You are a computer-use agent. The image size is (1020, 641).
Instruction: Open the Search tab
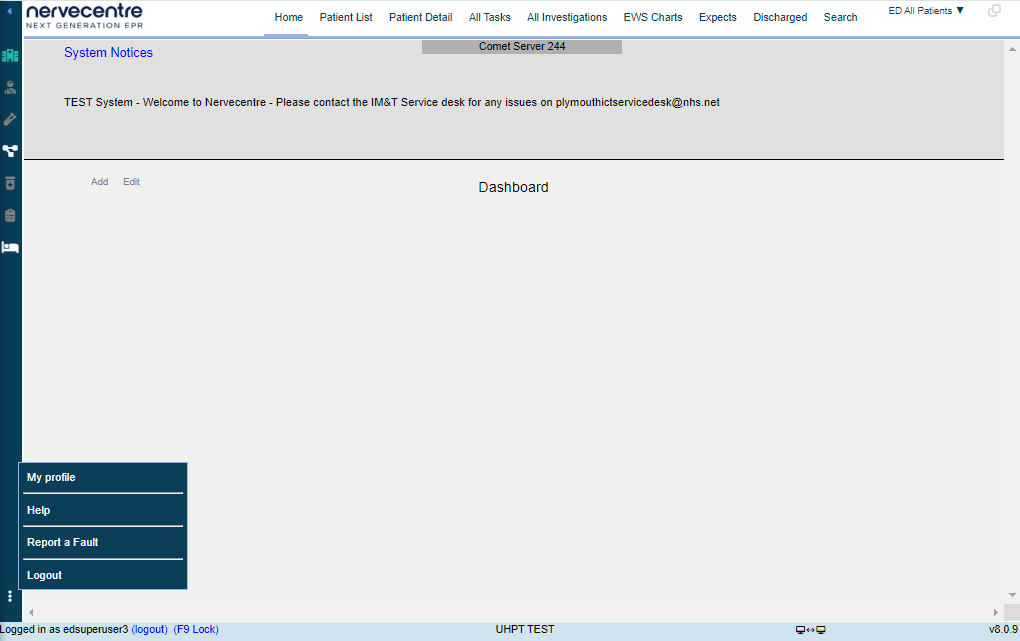840,18
